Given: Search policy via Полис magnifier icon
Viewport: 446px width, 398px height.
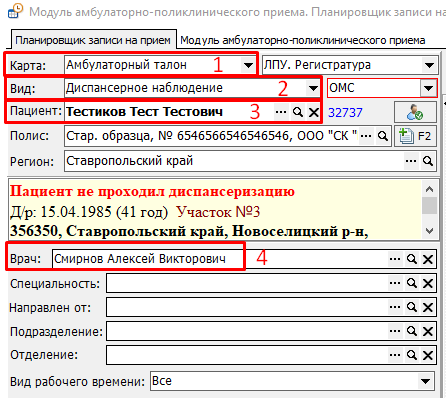Looking at the screenshot, I should point(383,136).
